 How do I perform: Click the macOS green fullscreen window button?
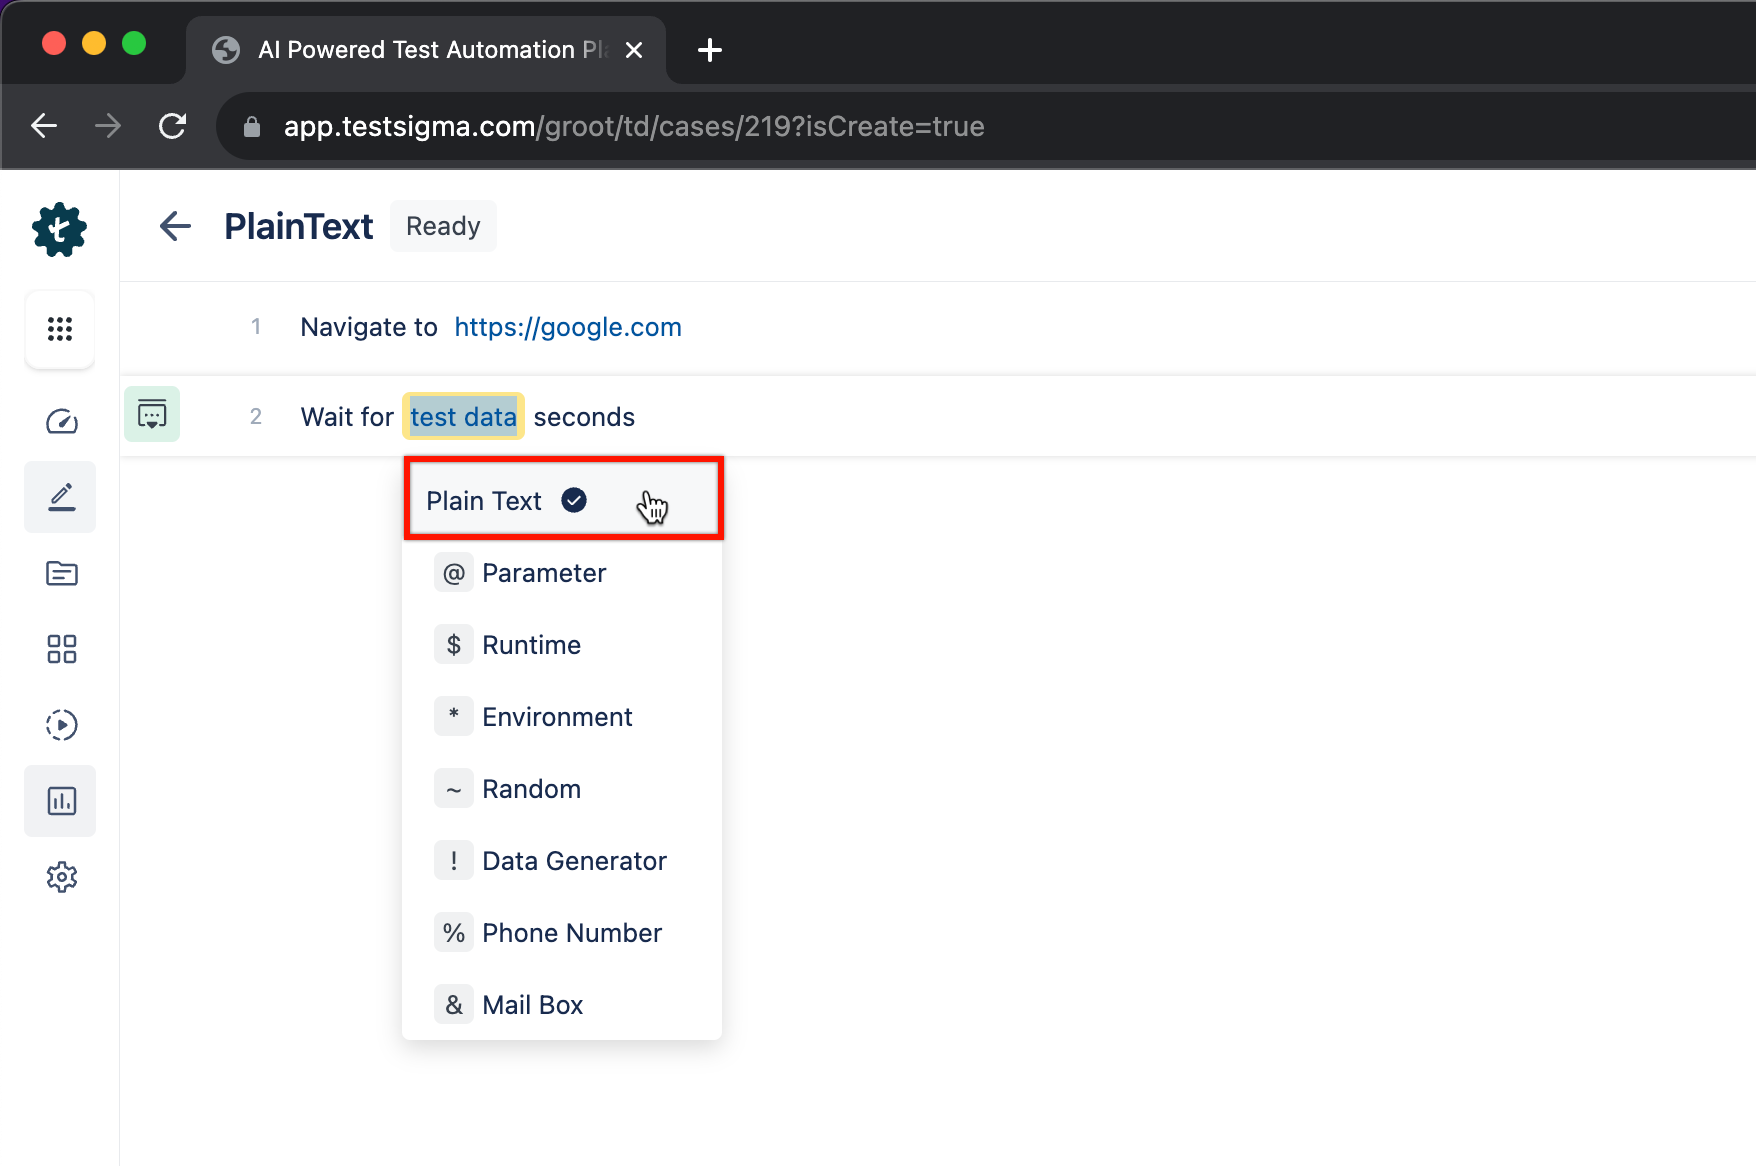point(134,44)
